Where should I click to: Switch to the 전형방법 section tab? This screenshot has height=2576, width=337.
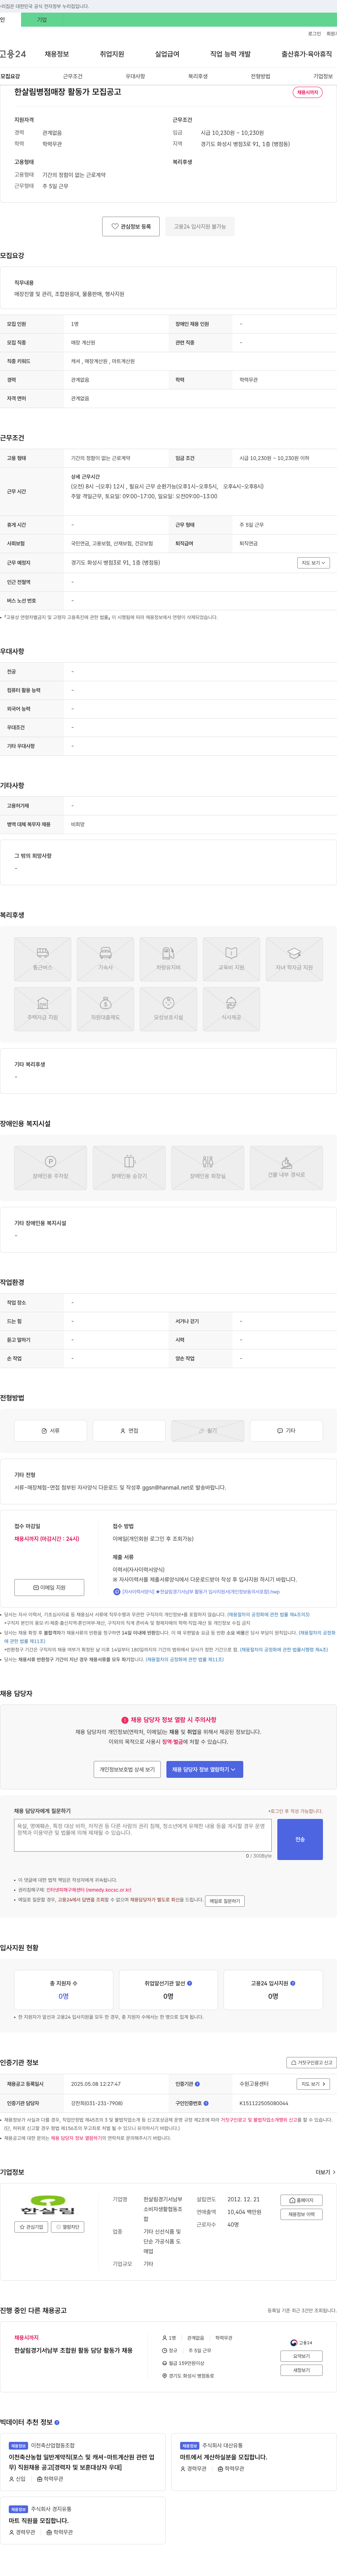[260, 76]
